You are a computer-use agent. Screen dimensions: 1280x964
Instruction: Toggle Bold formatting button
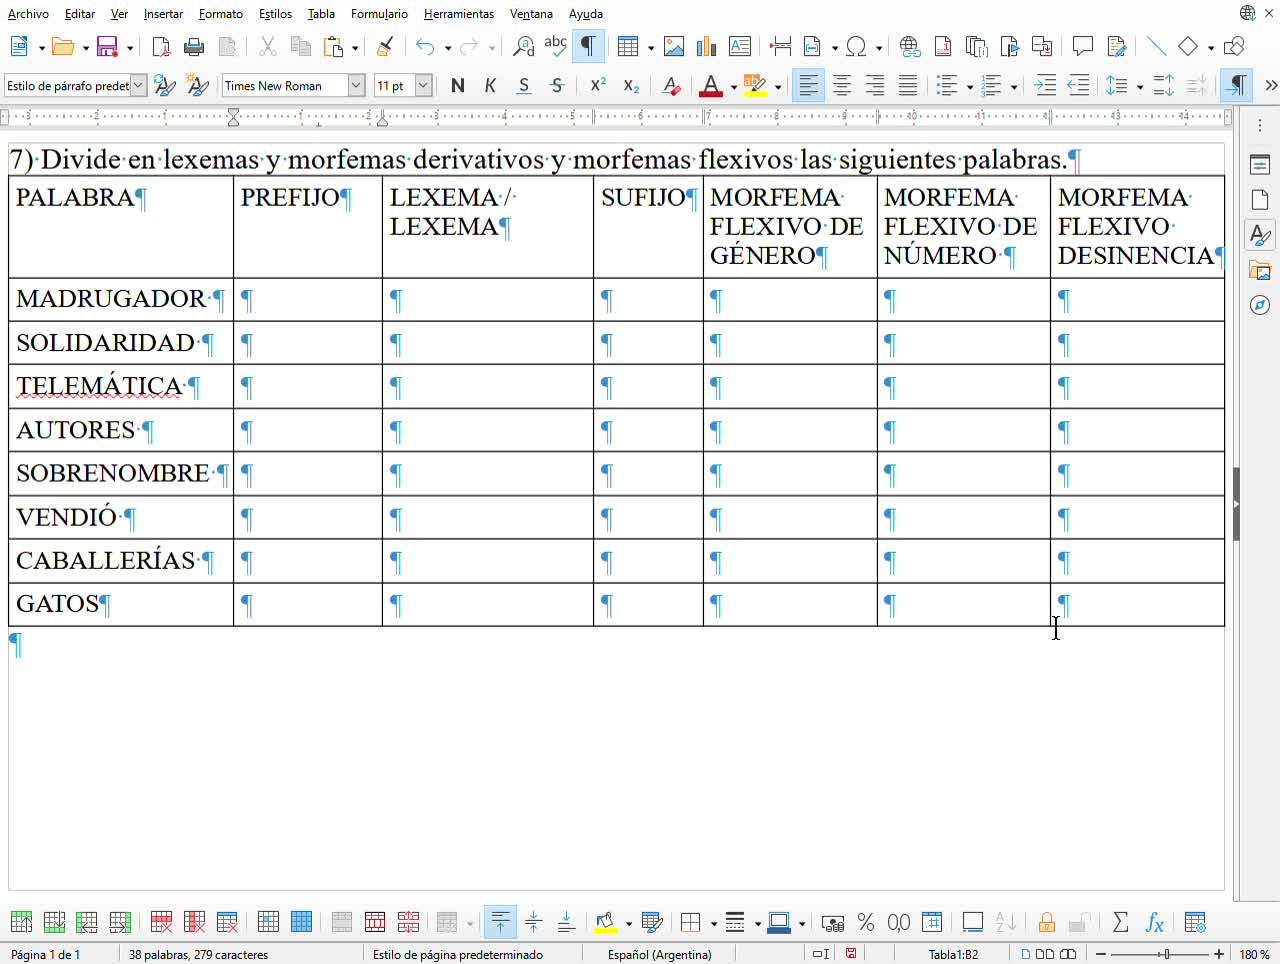click(x=458, y=86)
